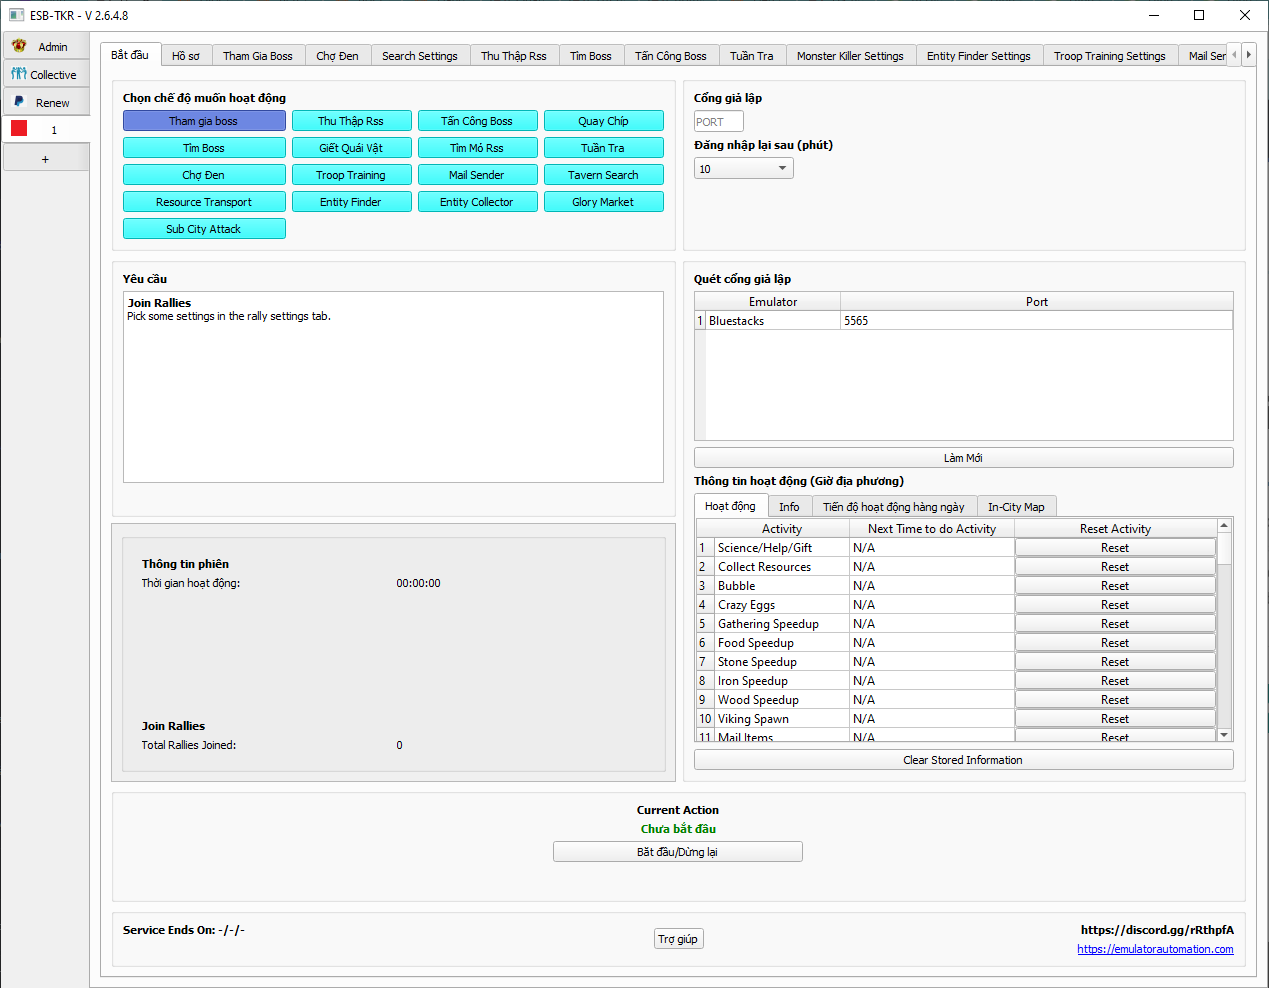
Task: Switch to the Hồ sơ tab
Action: (x=185, y=56)
